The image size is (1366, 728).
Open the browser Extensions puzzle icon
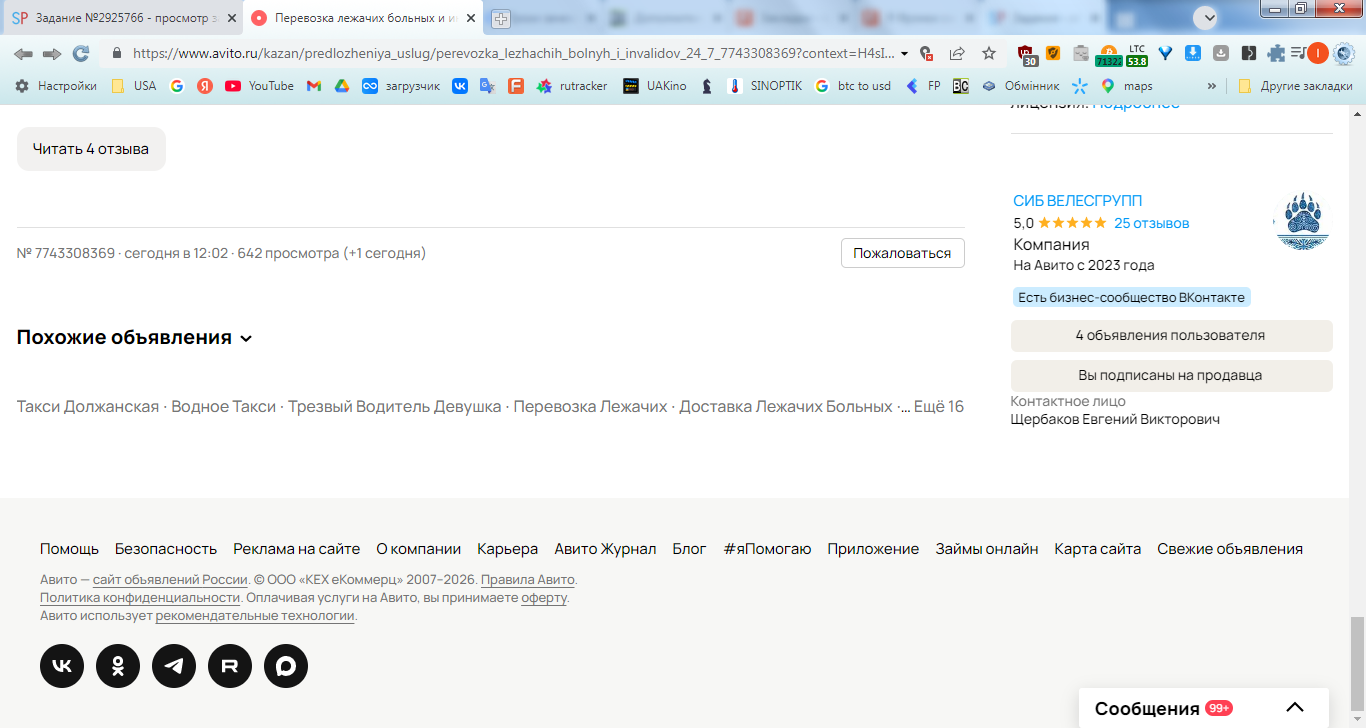1276,53
